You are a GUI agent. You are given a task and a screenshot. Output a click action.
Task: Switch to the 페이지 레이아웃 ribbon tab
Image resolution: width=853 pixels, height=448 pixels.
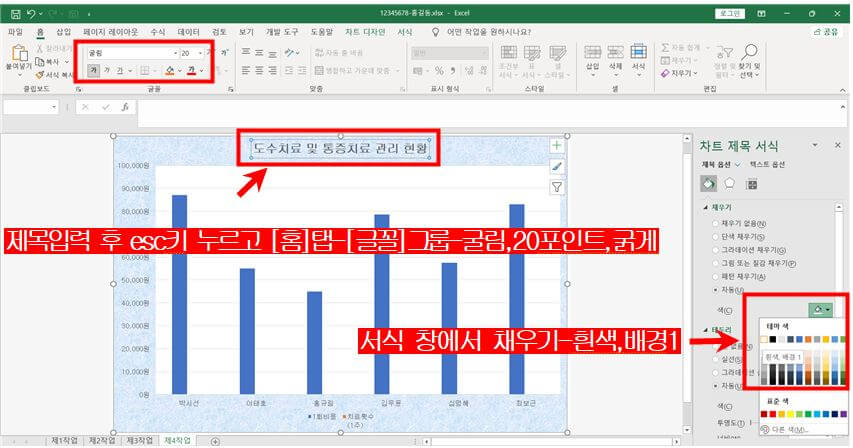pyautogui.click(x=110, y=33)
